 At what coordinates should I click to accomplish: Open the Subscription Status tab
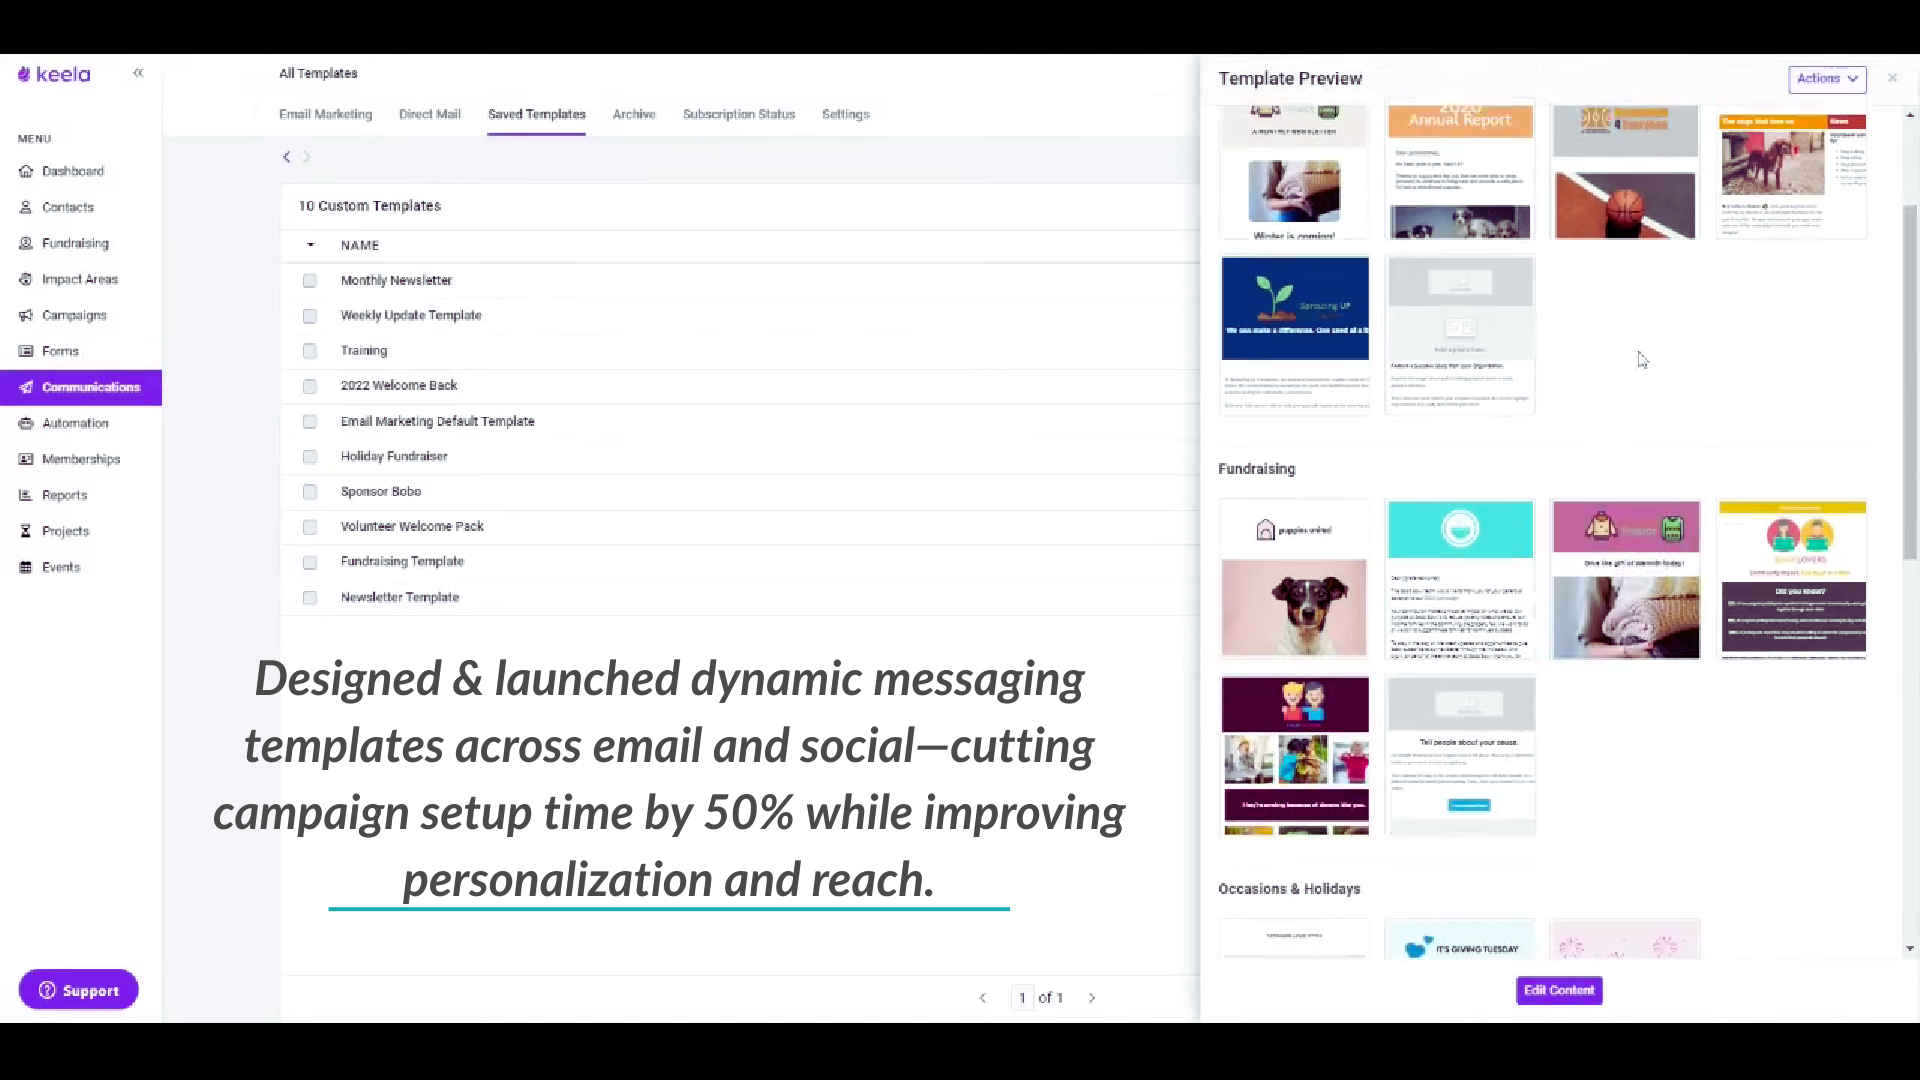[x=738, y=114]
